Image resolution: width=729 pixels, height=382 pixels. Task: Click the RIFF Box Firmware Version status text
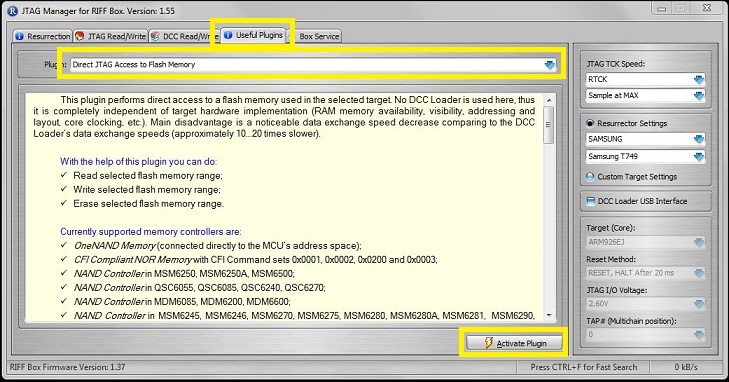pyautogui.click(x=67, y=367)
